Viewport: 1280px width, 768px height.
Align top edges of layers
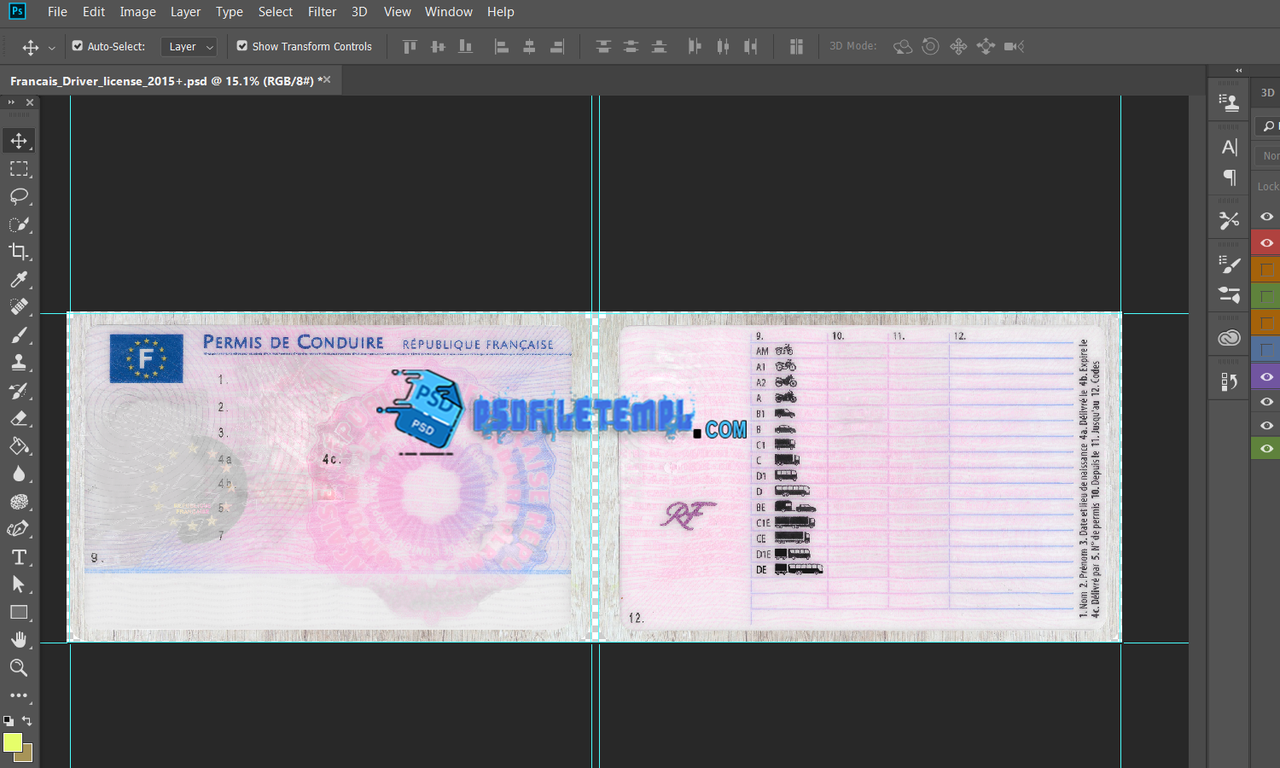coord(409,46)
